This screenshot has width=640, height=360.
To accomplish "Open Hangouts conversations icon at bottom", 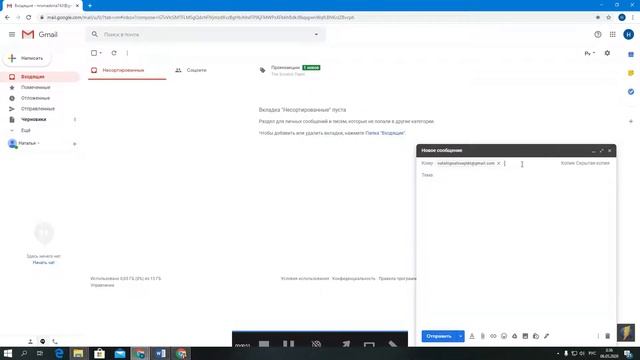I will pos(42,342).
